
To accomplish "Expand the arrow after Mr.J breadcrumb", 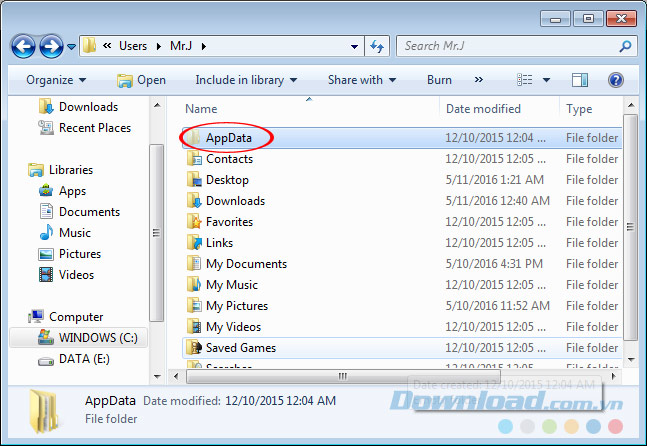I will coord(203,46).
